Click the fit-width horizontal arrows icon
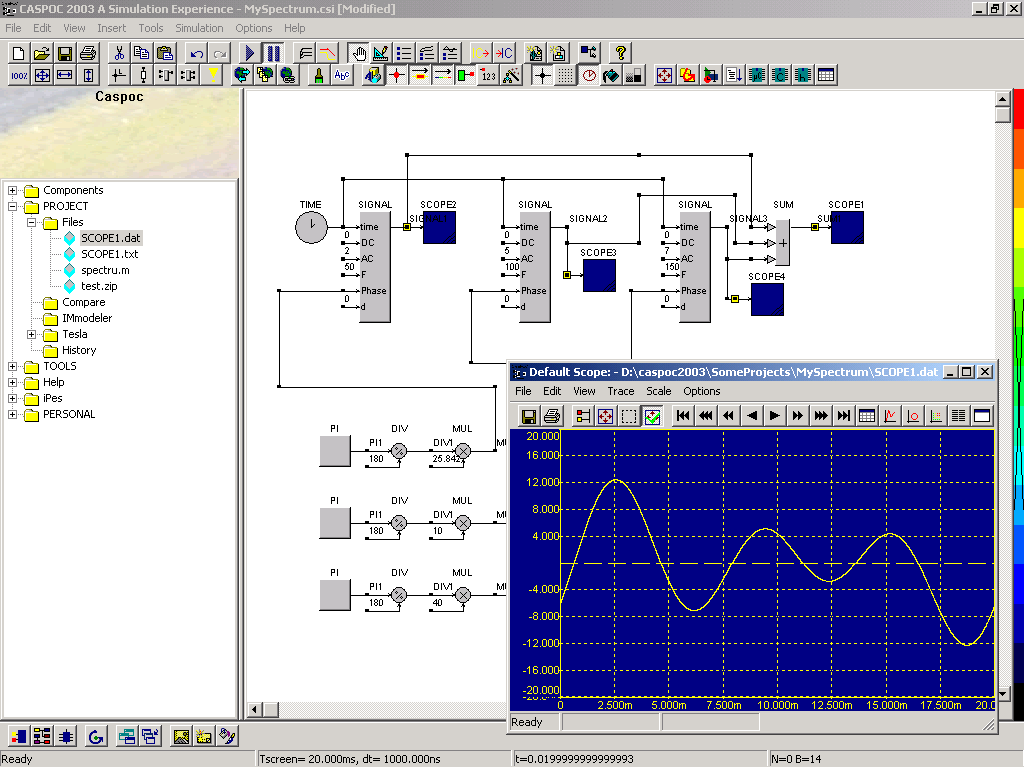1024x768 pixels. (x=65, y=76)
